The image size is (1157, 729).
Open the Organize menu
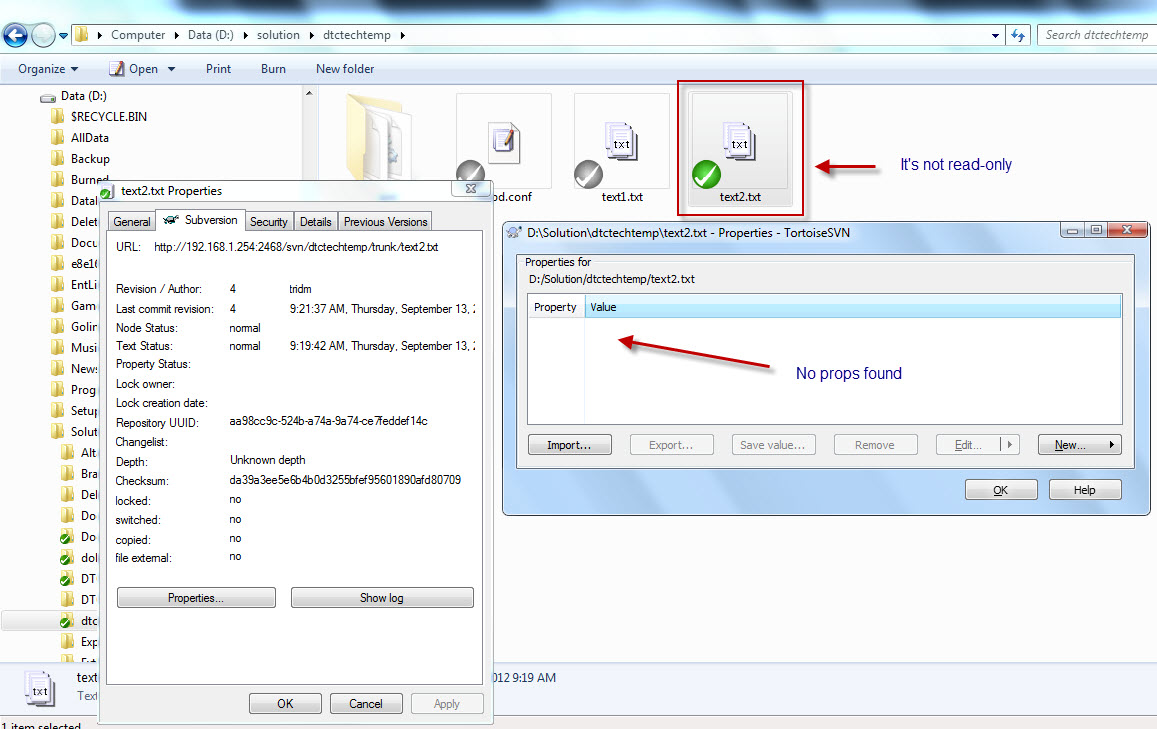click(x=48, y=69)
